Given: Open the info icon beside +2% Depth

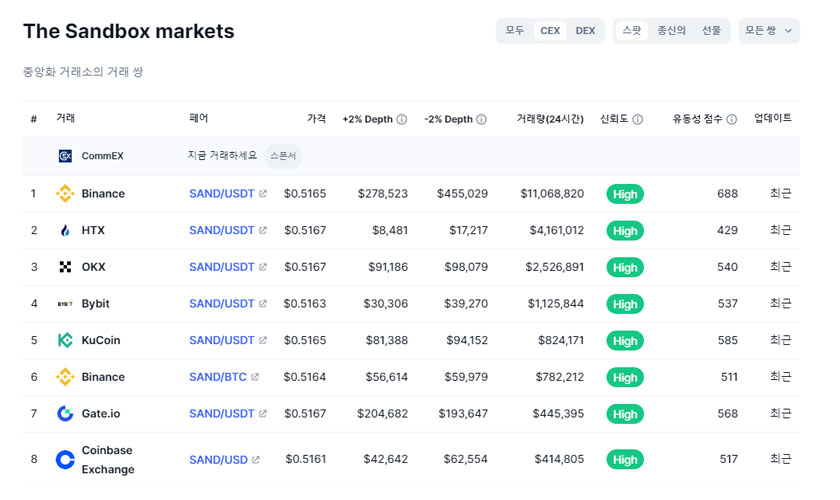Looking at the screenshot, I should 402,120.
